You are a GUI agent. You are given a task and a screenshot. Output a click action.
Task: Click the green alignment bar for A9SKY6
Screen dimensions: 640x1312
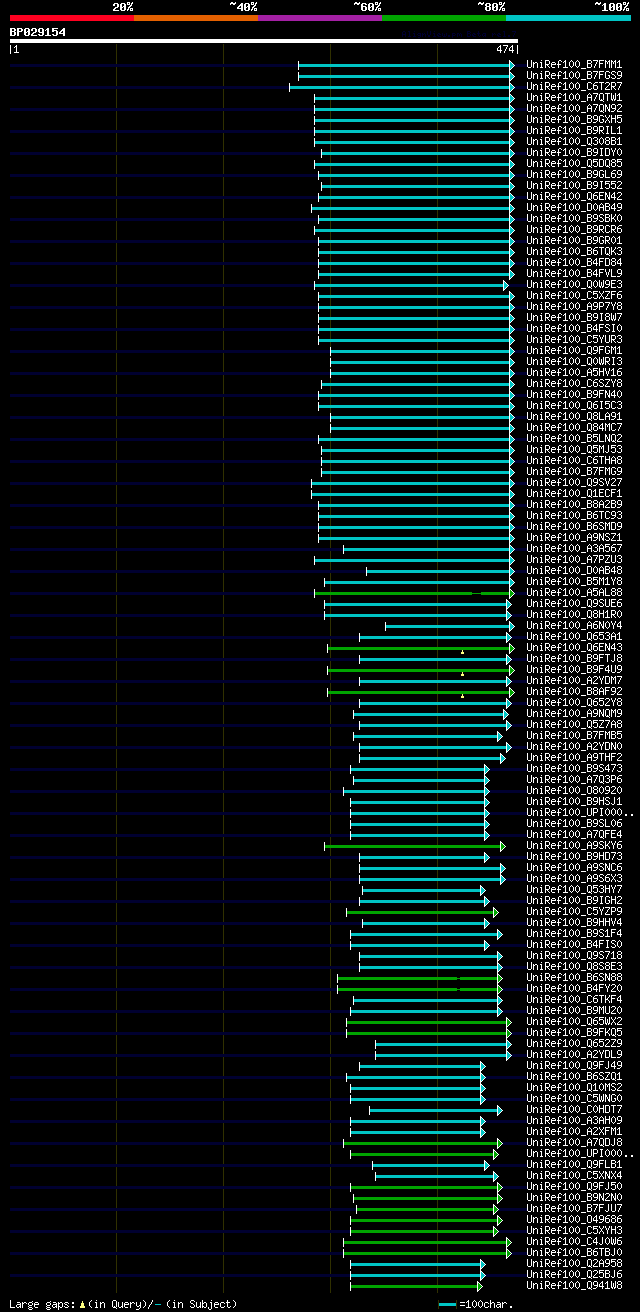coord(415,846)
